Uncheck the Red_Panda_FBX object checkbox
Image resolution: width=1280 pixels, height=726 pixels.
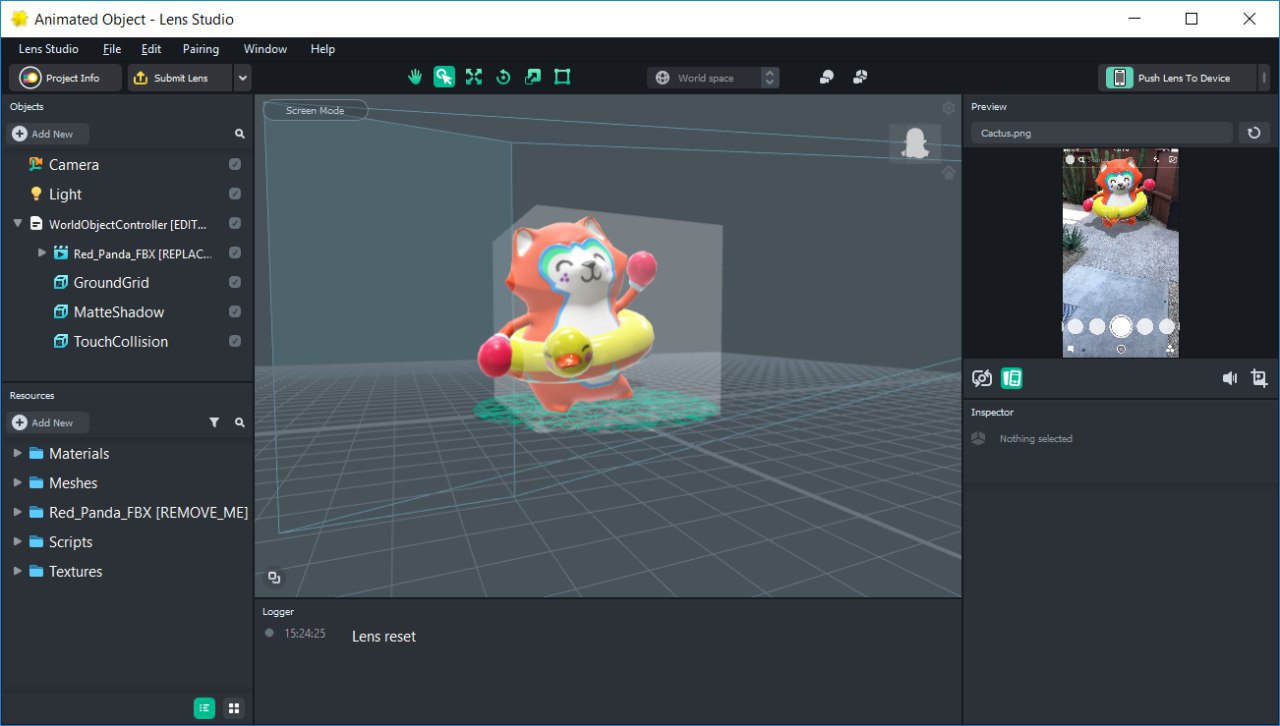tap(235, 253)
